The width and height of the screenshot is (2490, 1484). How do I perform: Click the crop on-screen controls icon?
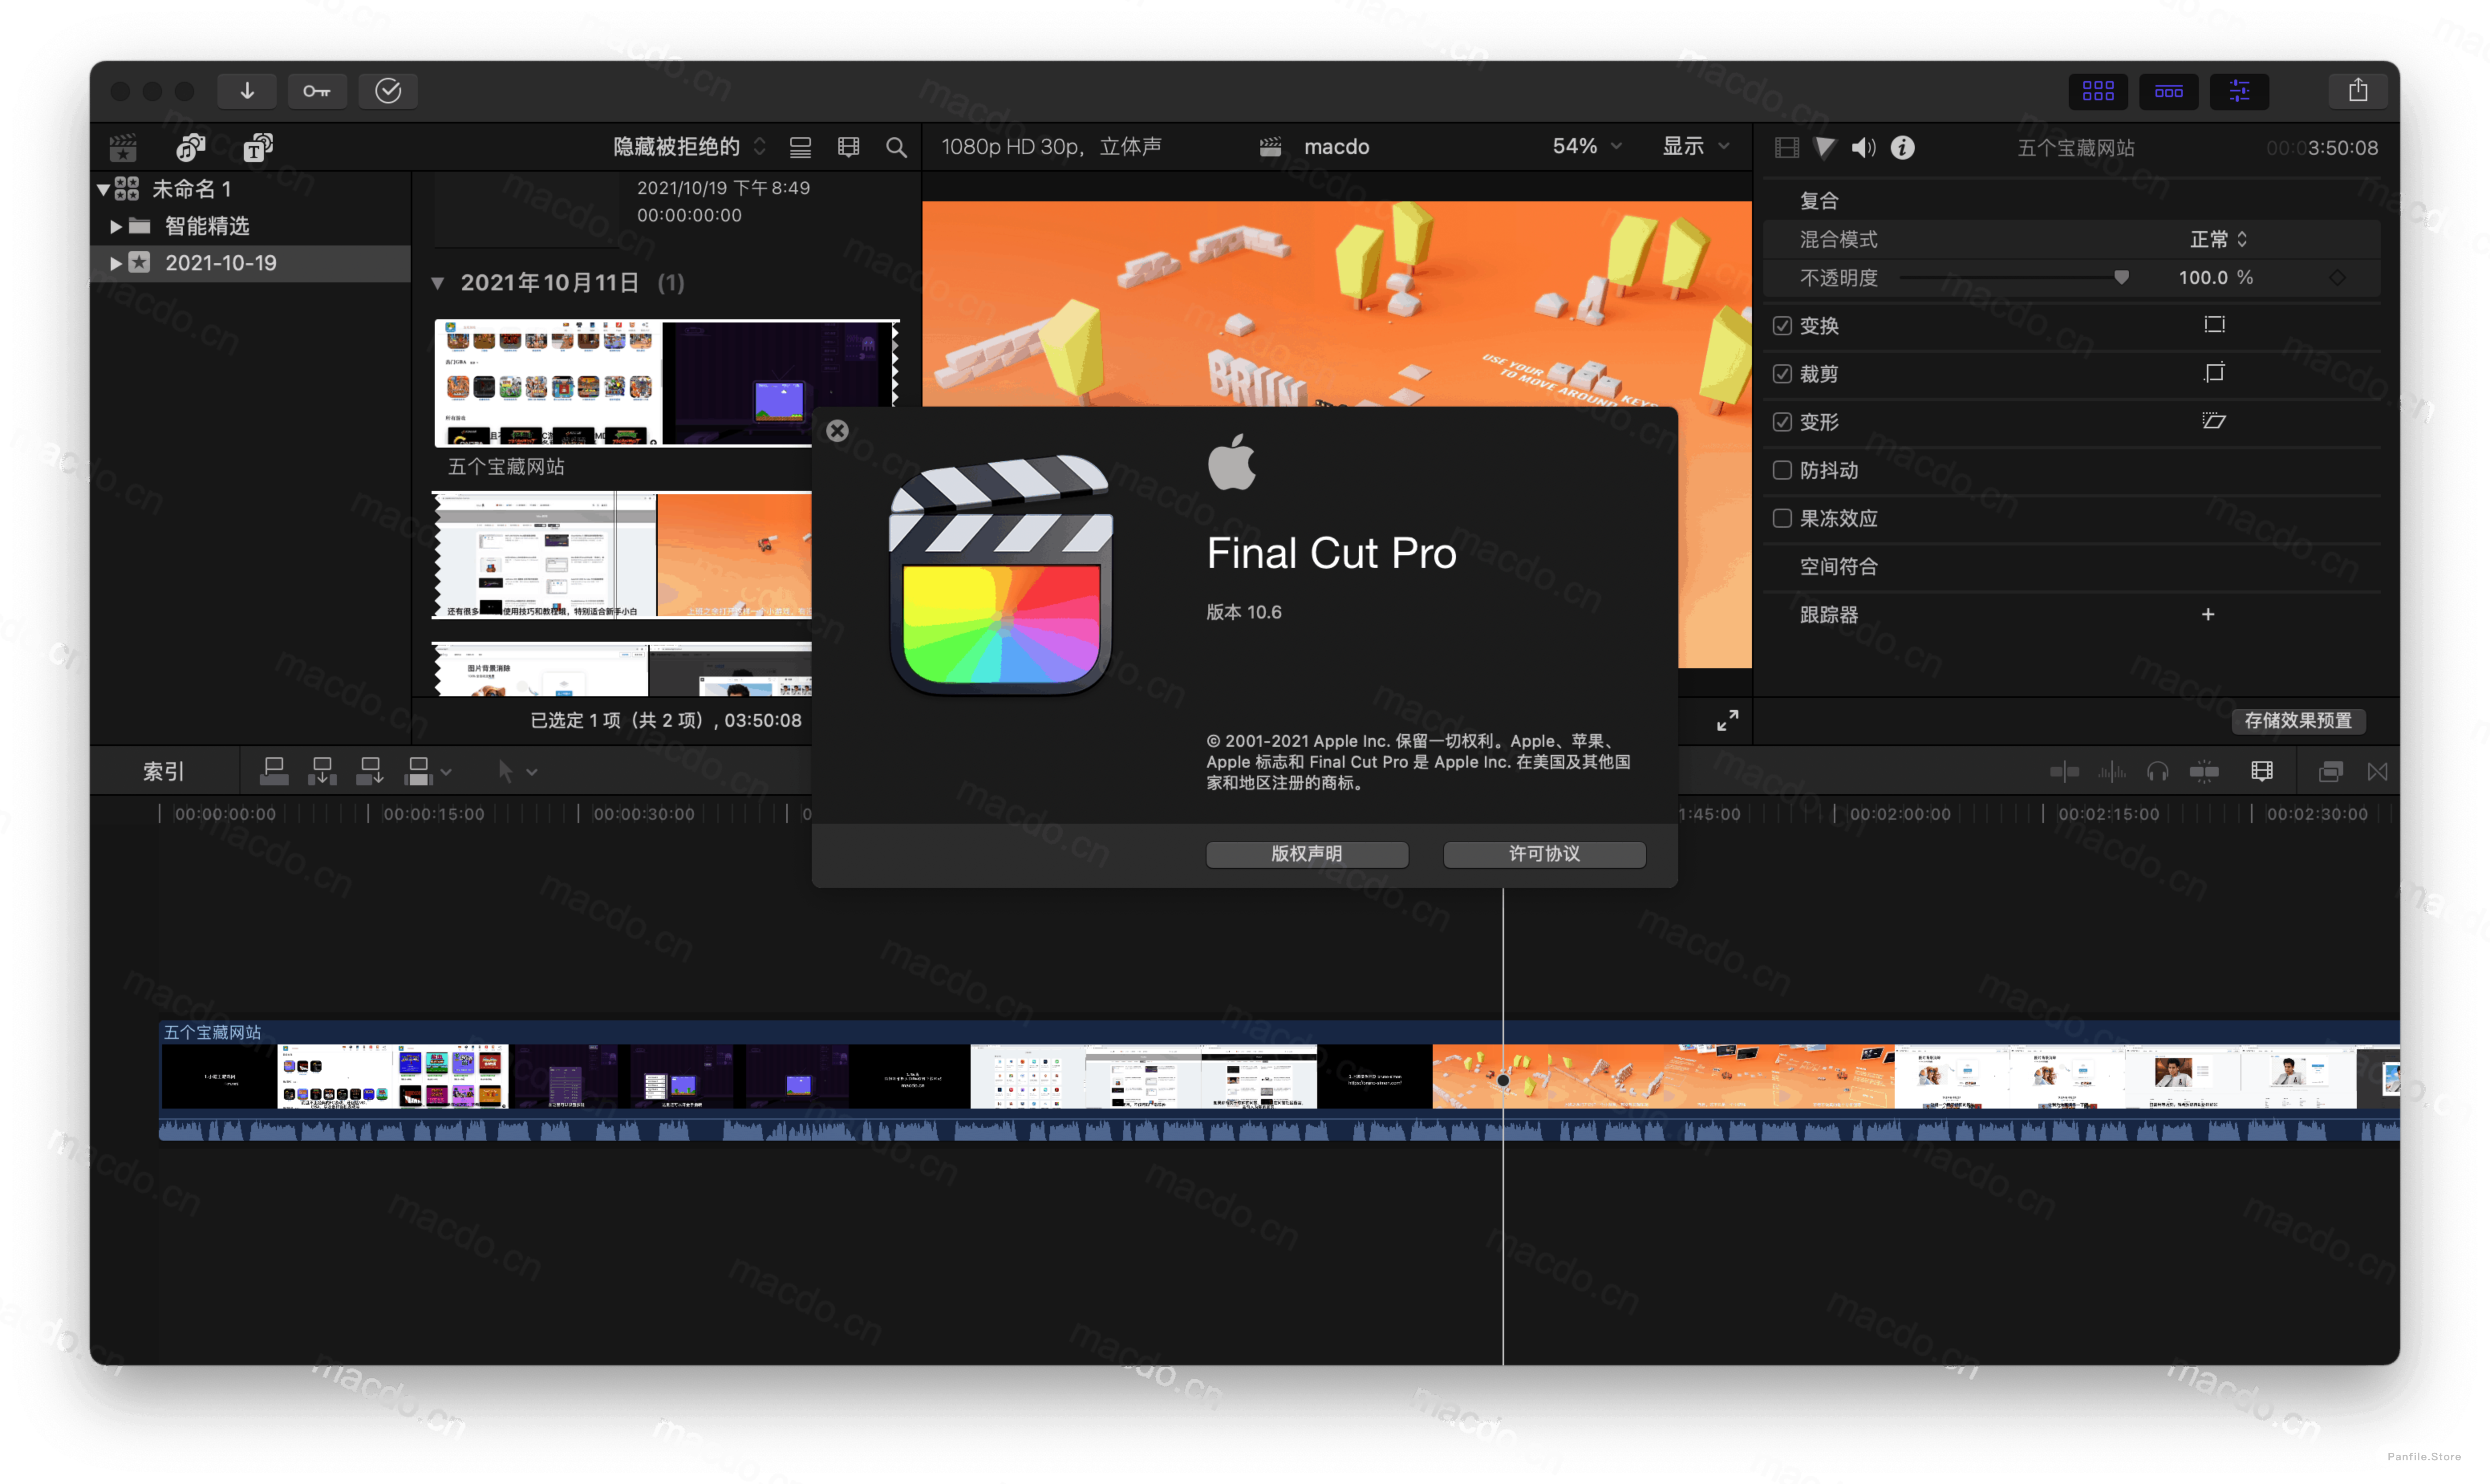(x=2214, y=373)
